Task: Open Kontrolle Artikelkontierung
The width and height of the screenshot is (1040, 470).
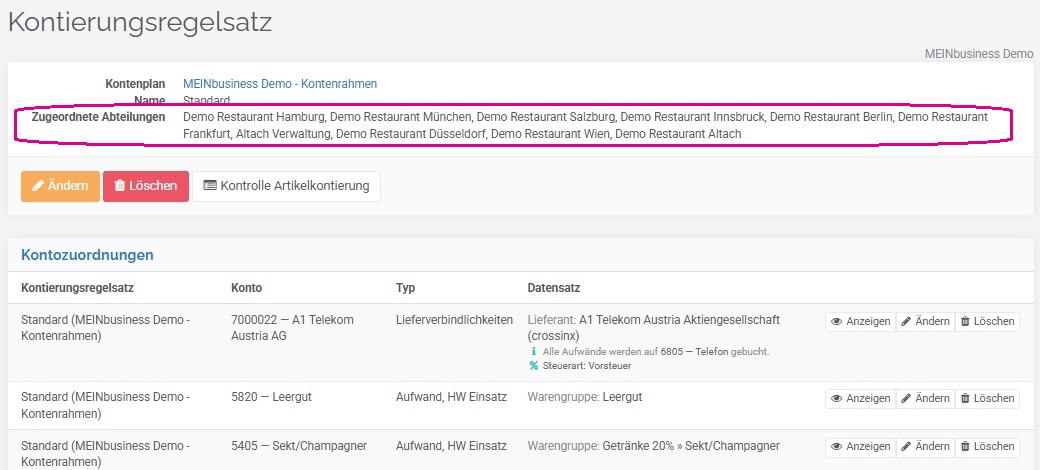Action: [287, 186]
